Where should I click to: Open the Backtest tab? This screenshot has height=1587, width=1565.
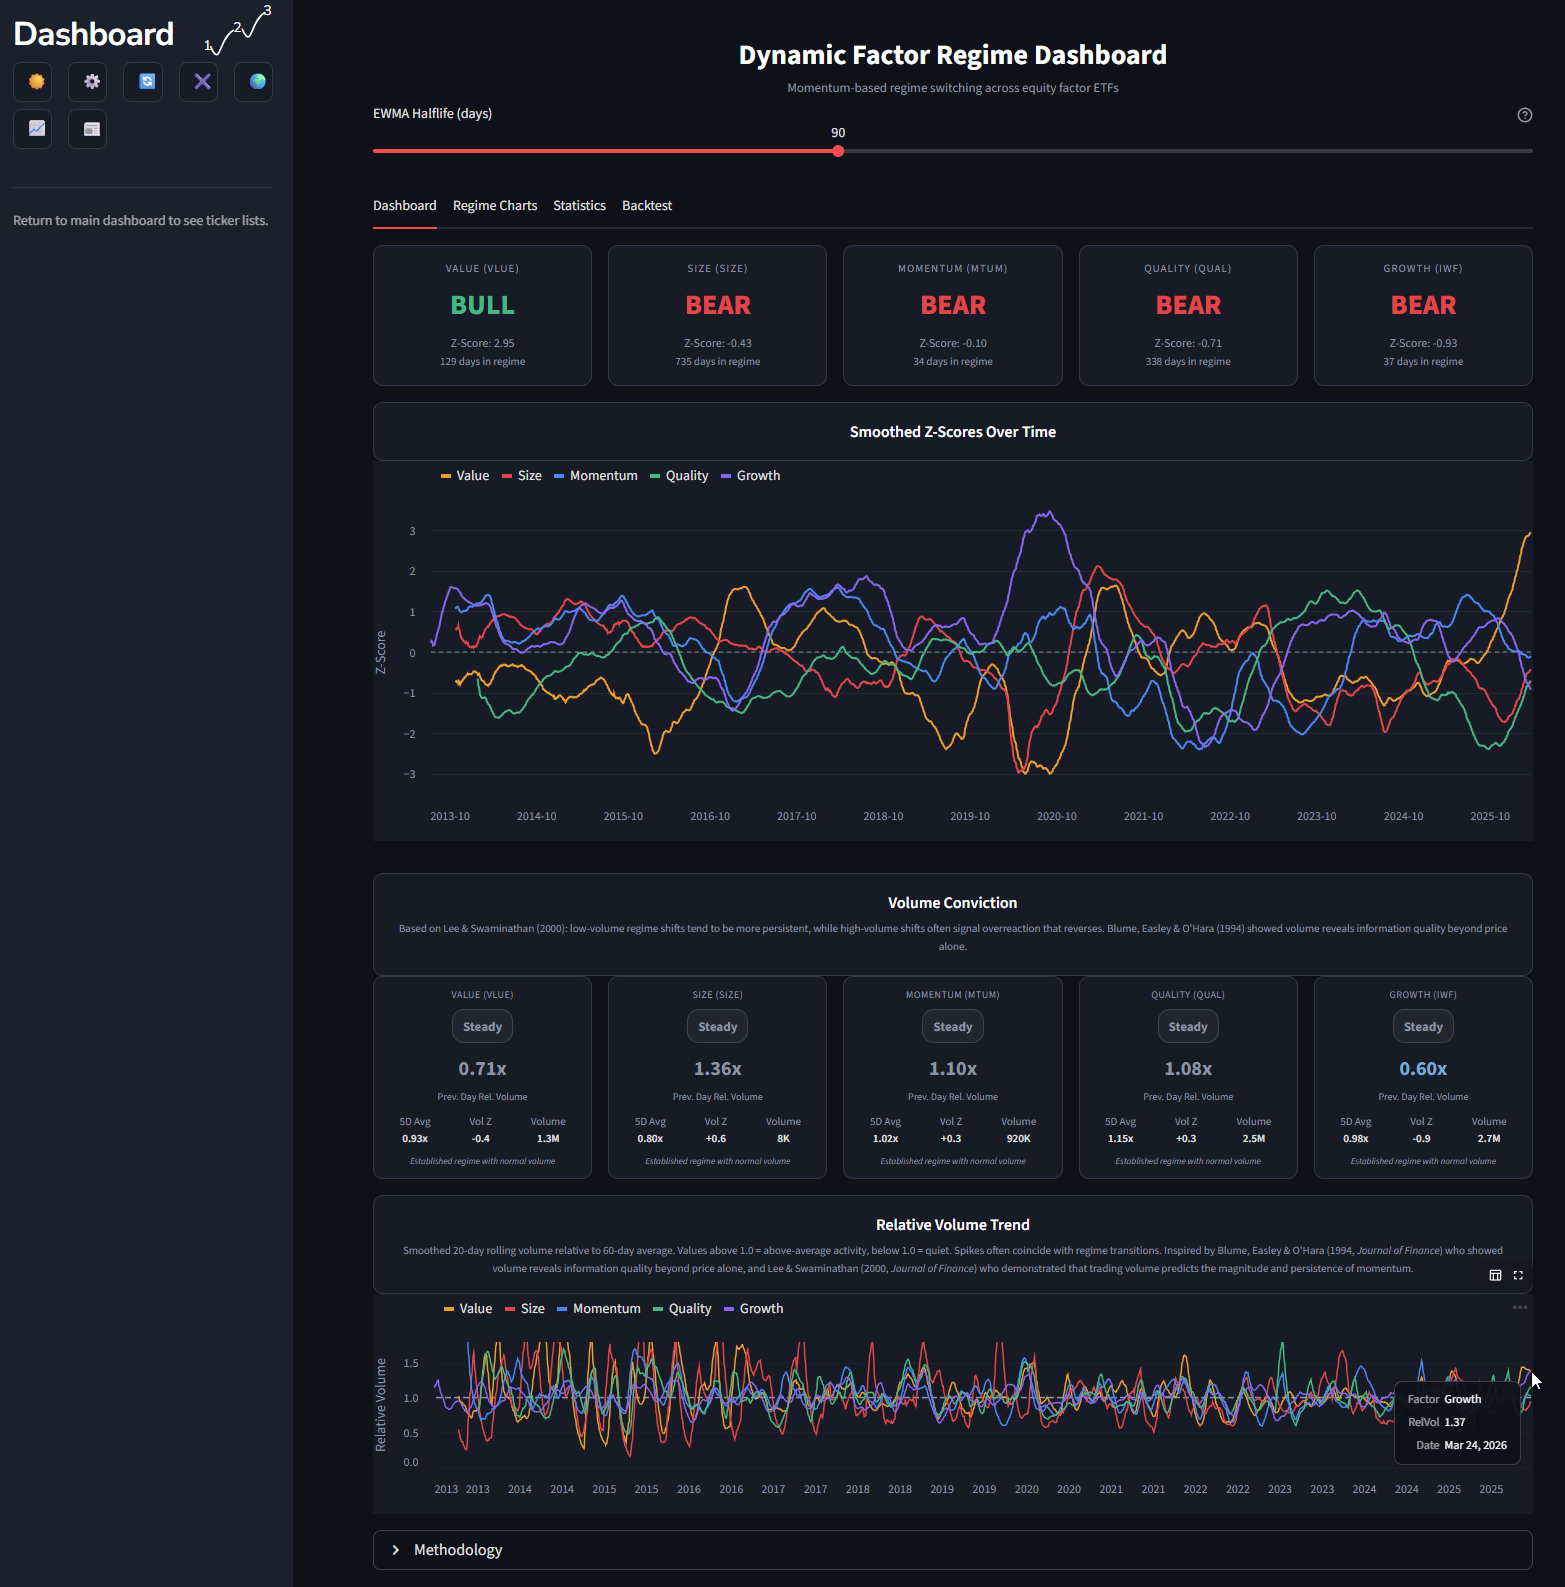click(x=647, y=206)
